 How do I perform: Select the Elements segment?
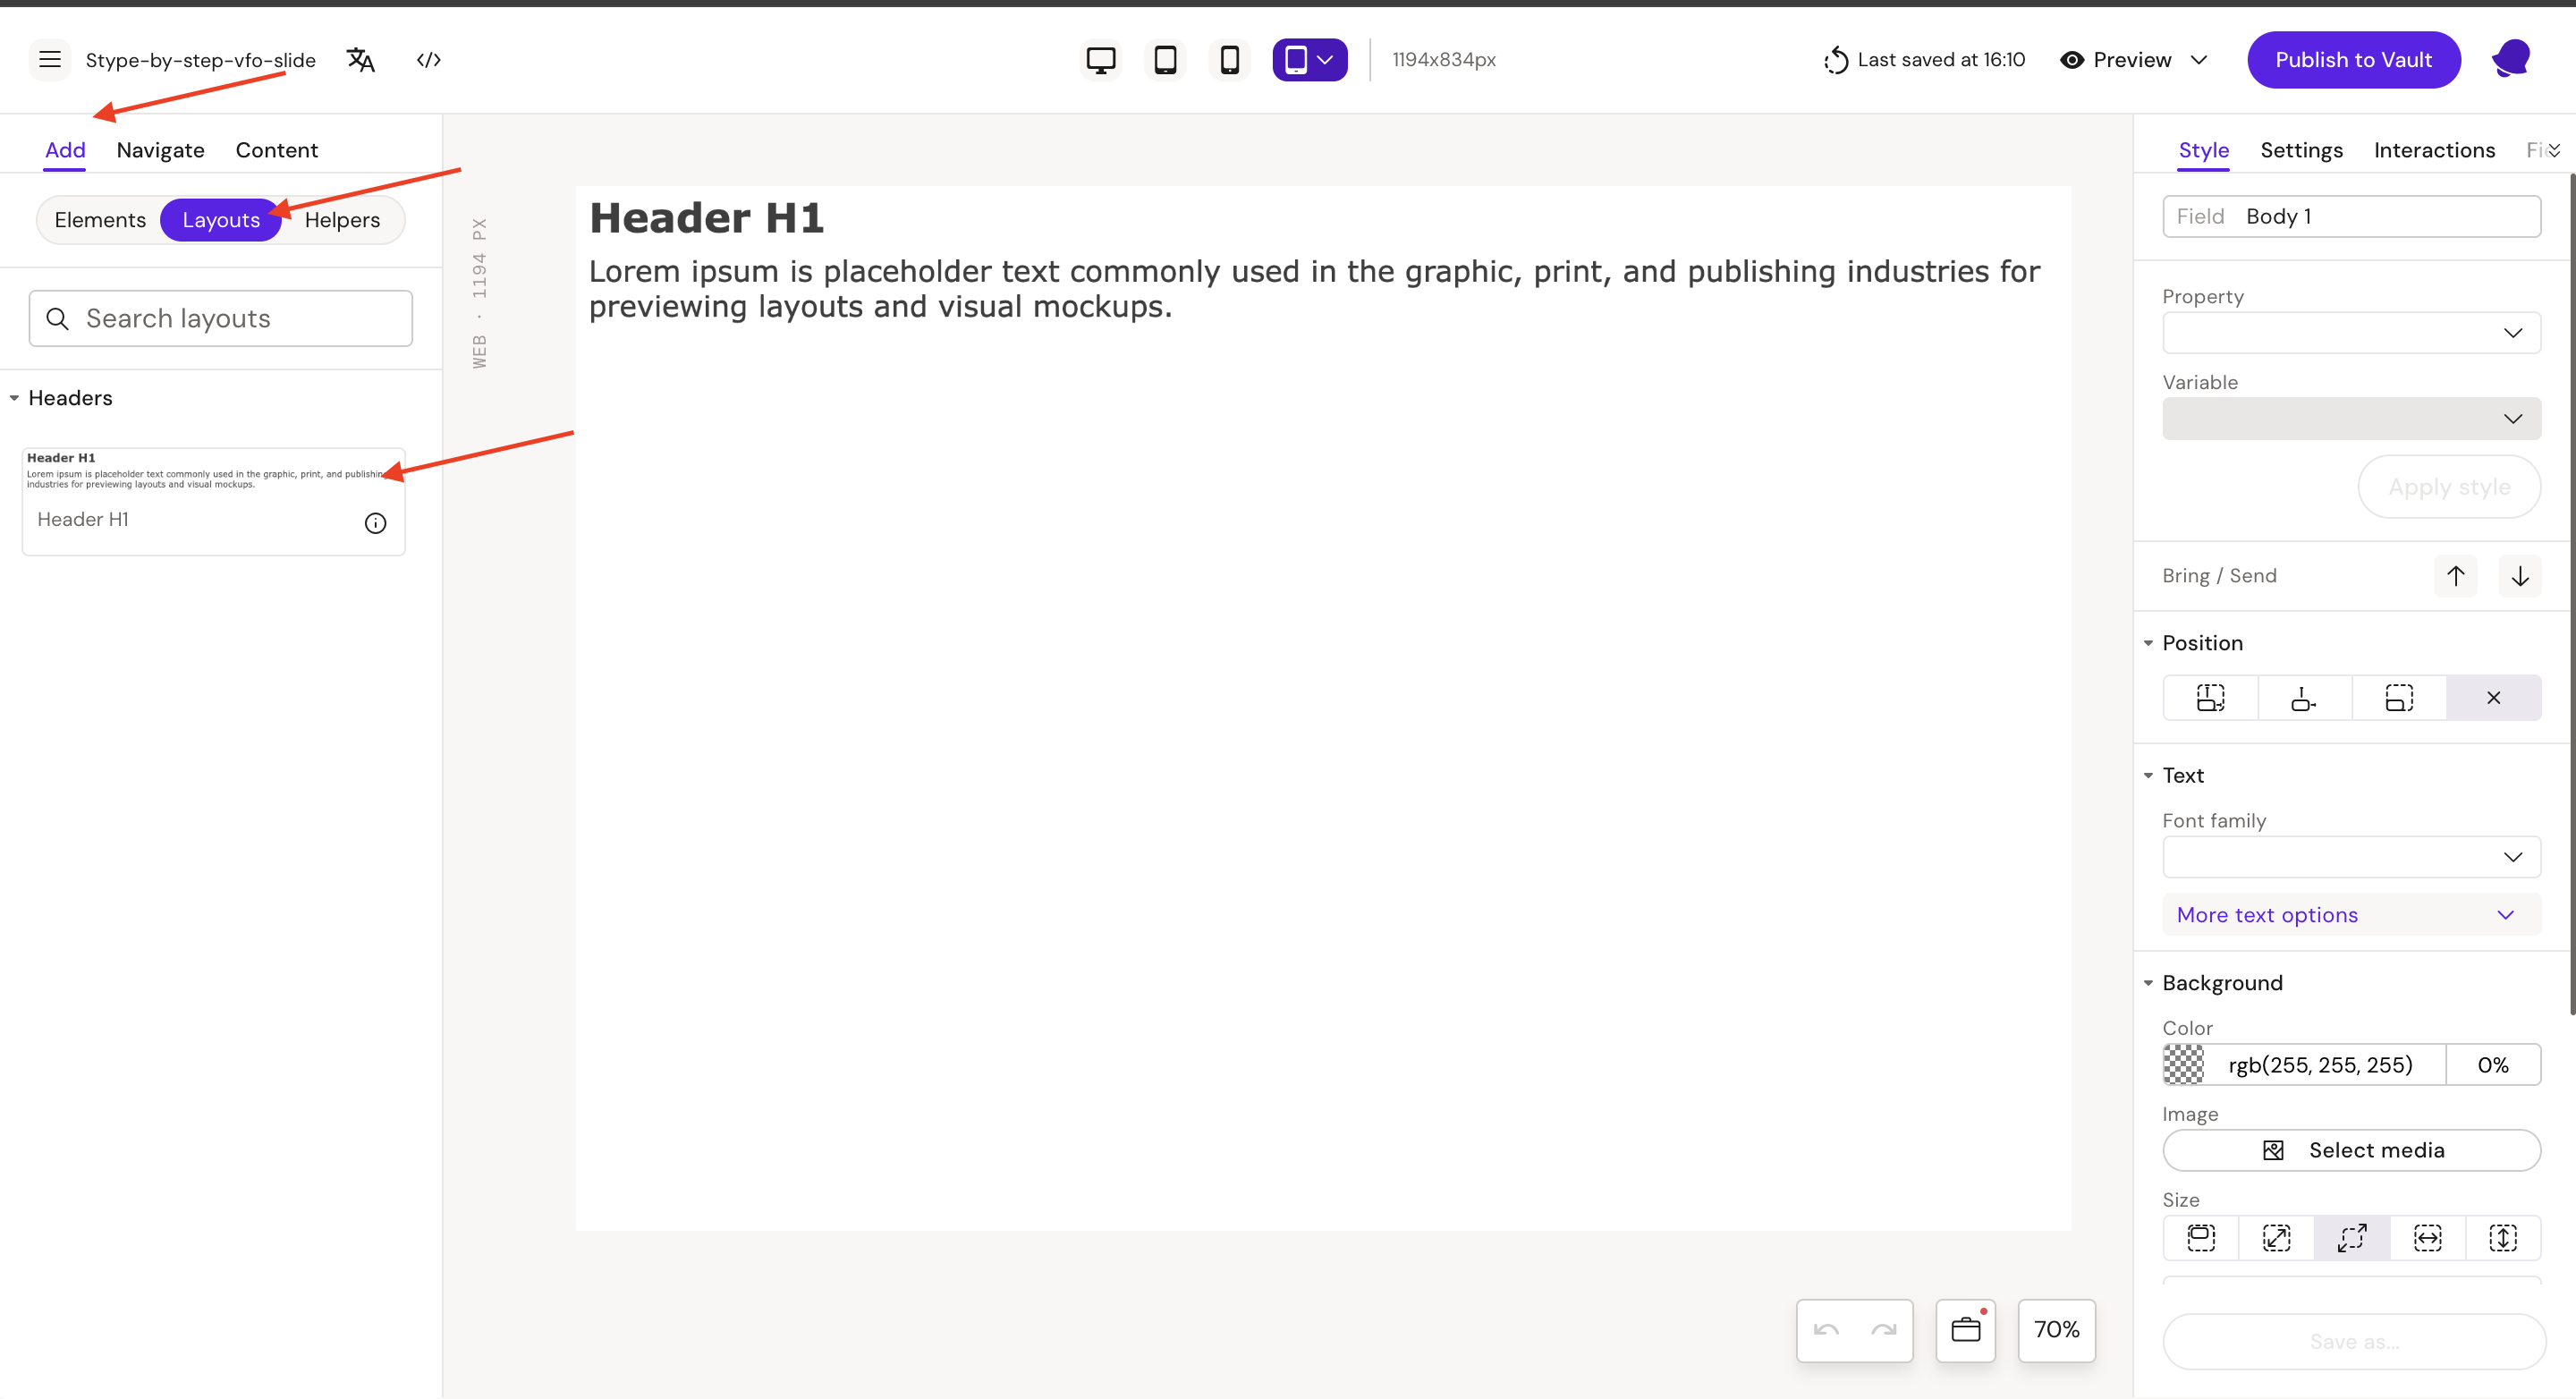[100, 220]
